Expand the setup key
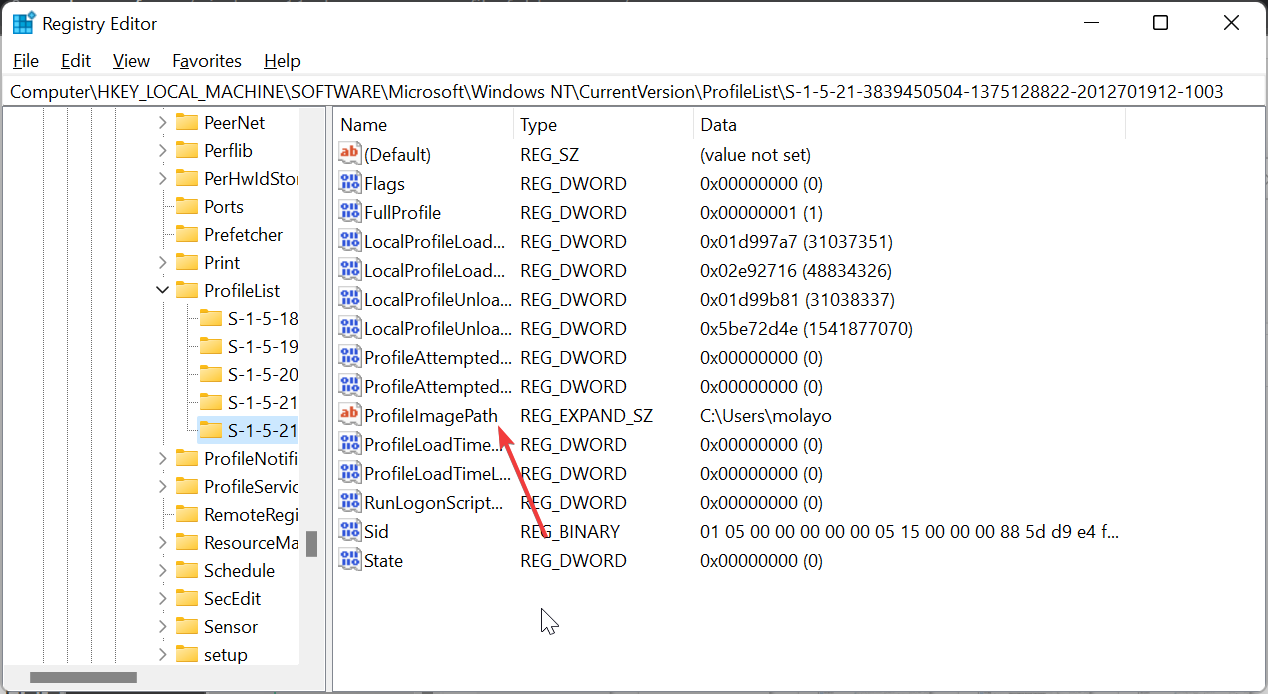This screenshot has height=694, width=1268. point(162,654)
